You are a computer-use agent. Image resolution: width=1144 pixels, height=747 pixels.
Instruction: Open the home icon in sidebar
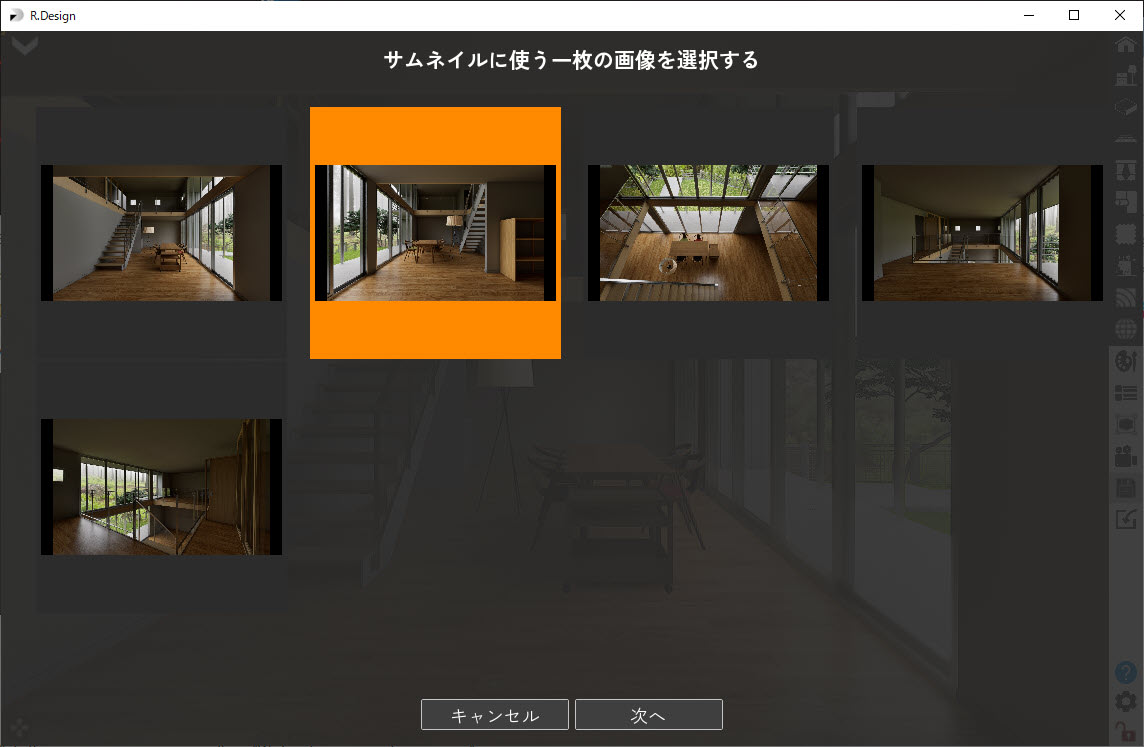pos(1126,44)
